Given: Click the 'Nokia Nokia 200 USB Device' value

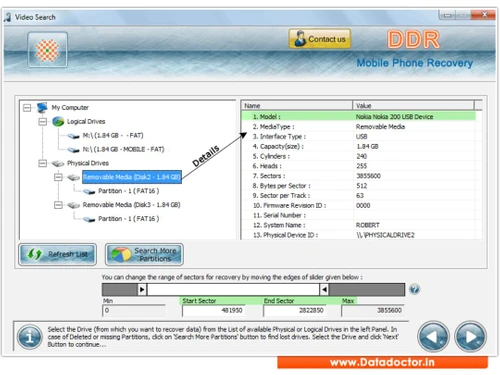Looking at the screenshot, I should coord(394,117).
